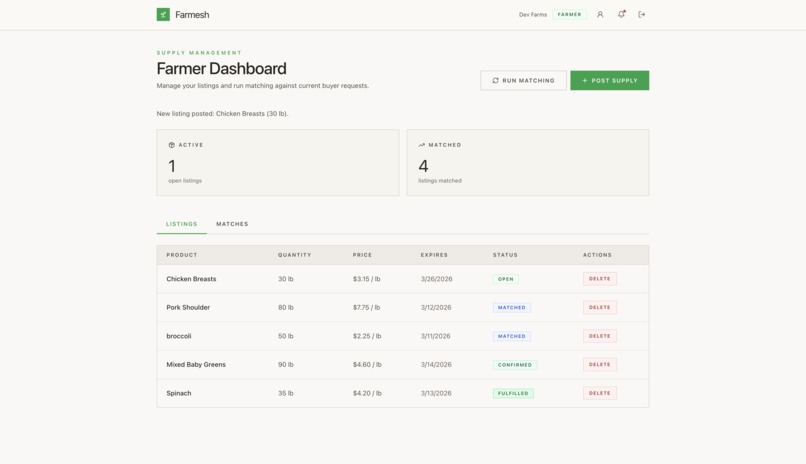Click the Supply Management label

click(199, 52)
